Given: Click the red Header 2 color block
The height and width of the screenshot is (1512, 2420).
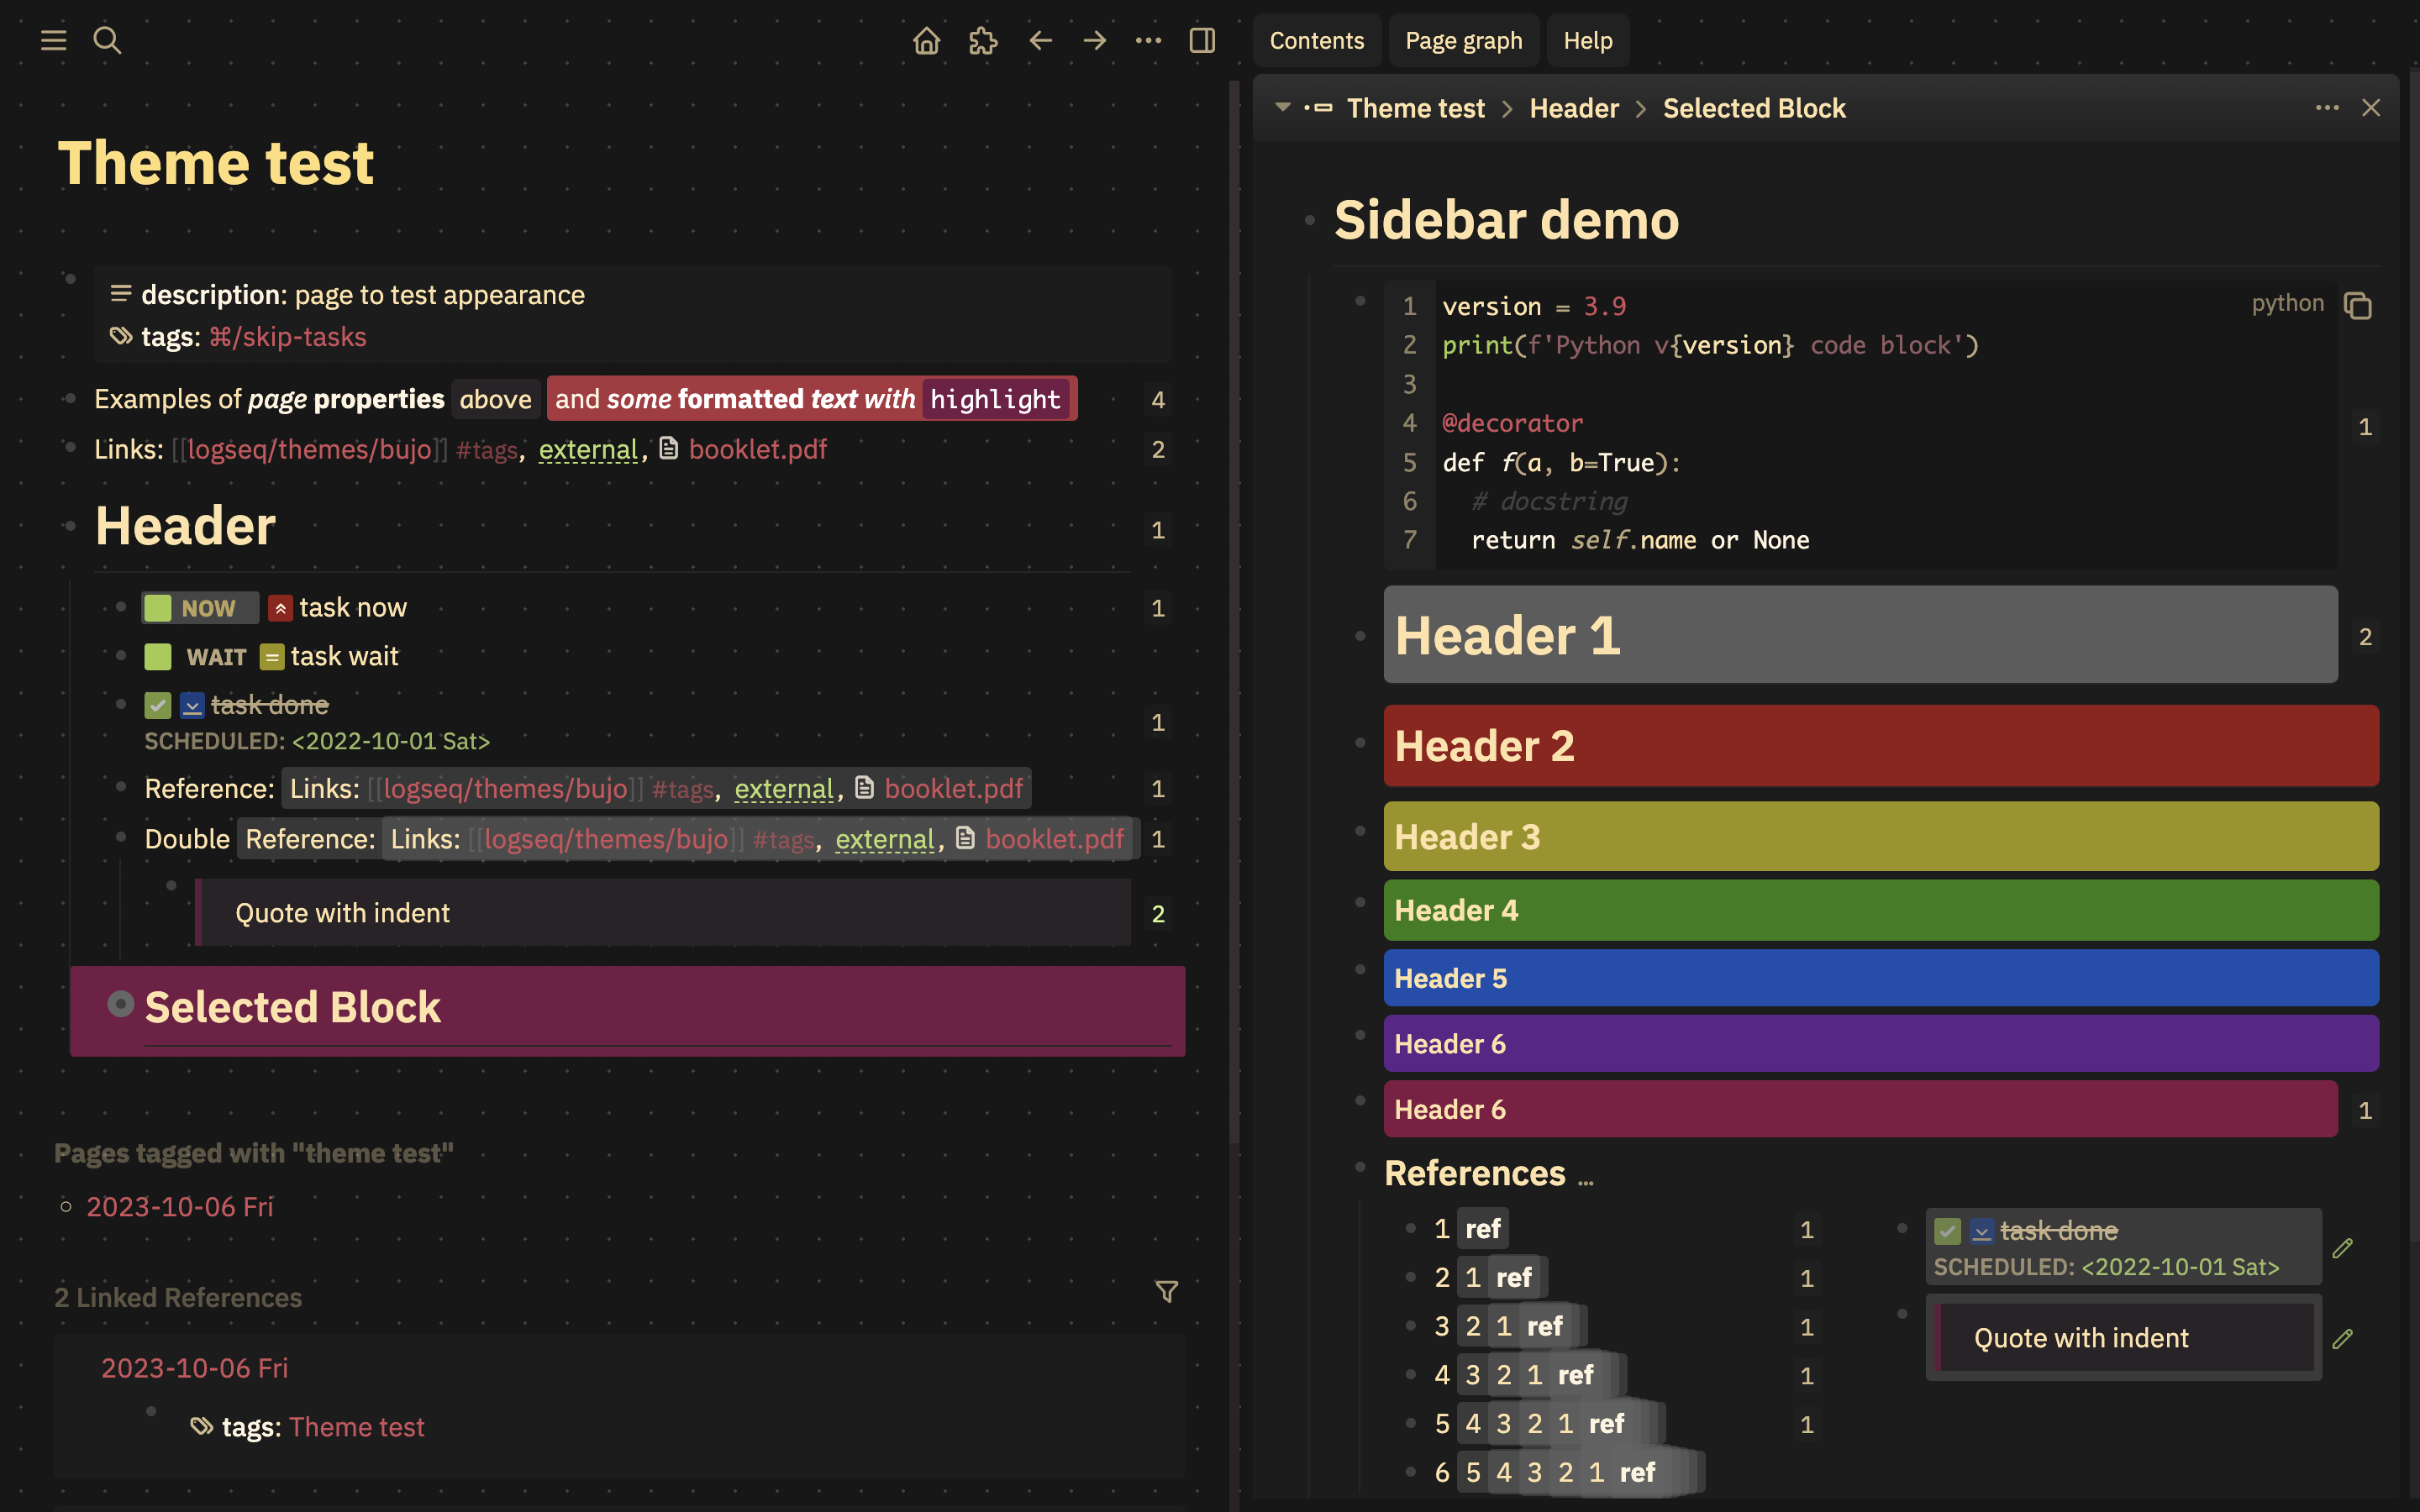Looking at the screenshot, I should (x=1880, y=746).
